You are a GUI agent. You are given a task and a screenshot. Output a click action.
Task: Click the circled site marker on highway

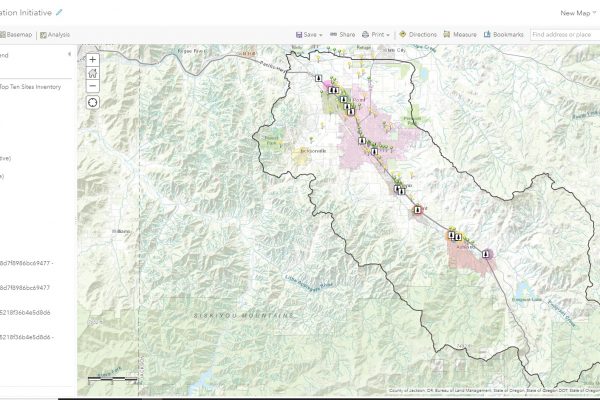coord(417,210)
